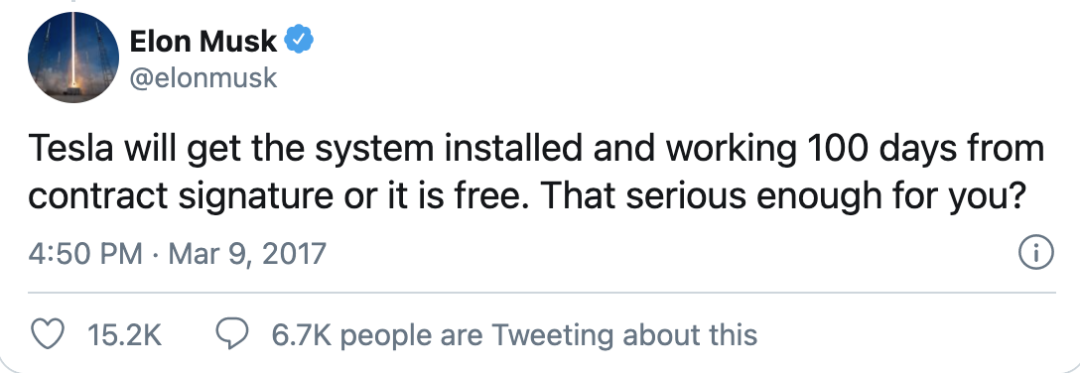Viewport: 1080px width, 373px height.
Task: Click the word 'Tesla' in tweet
Action: [70, 150]
